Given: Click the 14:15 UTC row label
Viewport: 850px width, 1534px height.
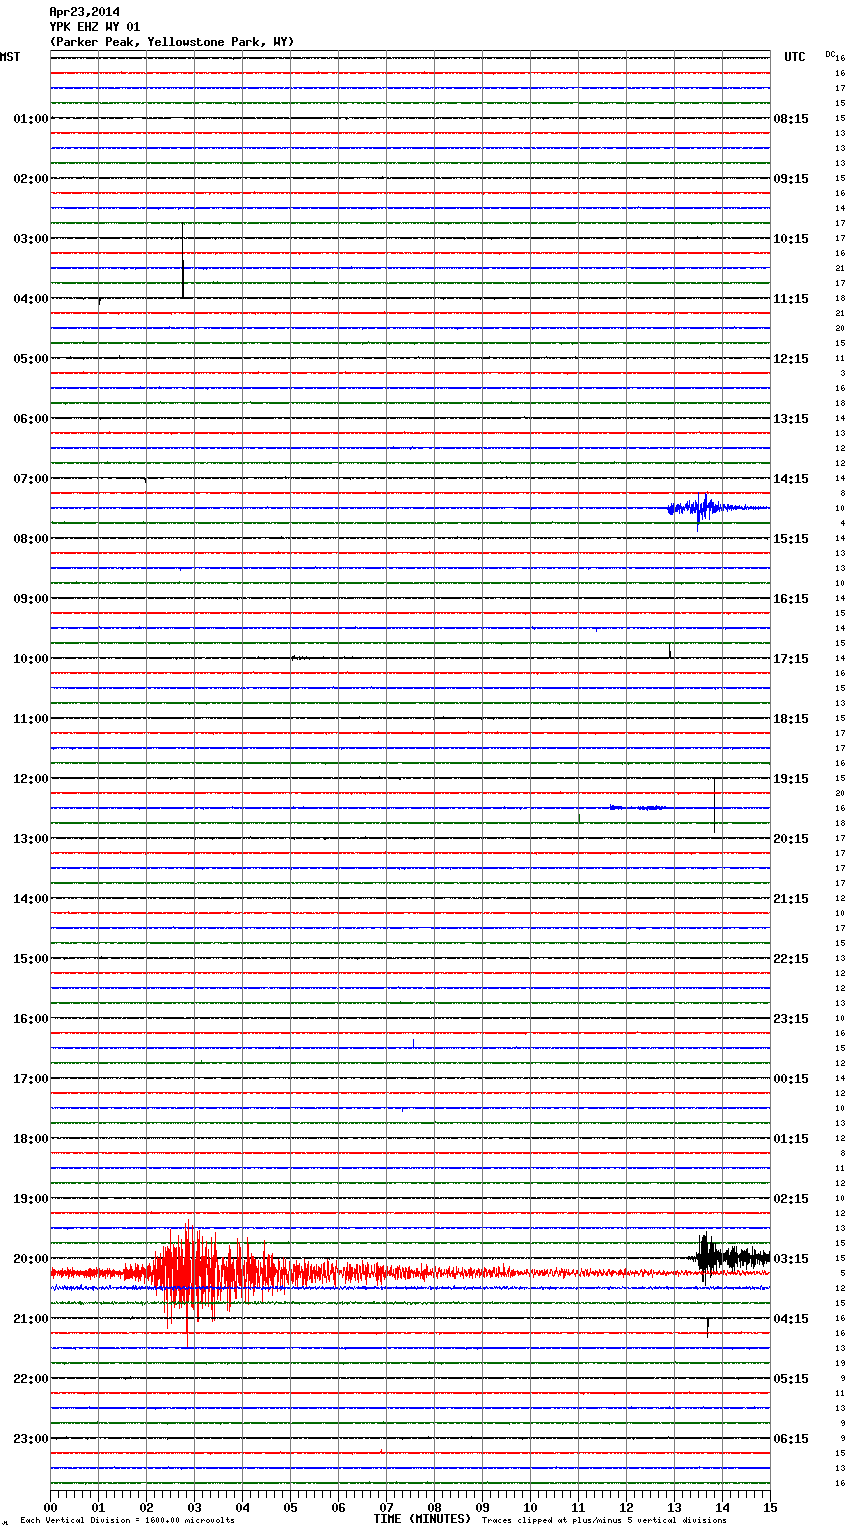Looking at the screenshot, I should [791, 479].
